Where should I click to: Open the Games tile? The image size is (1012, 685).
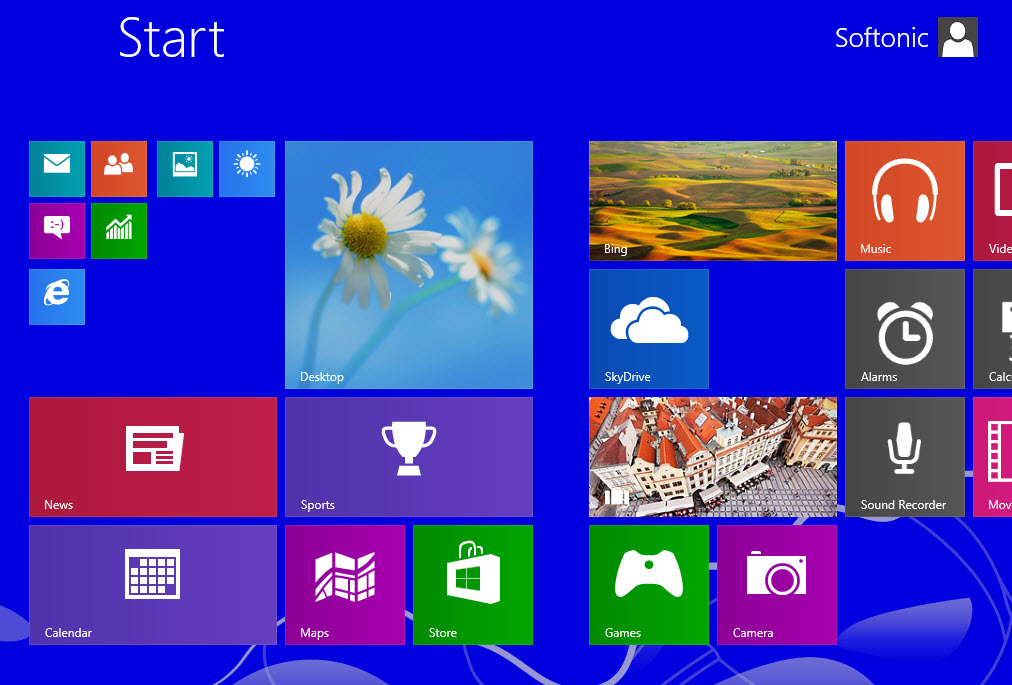649,585
